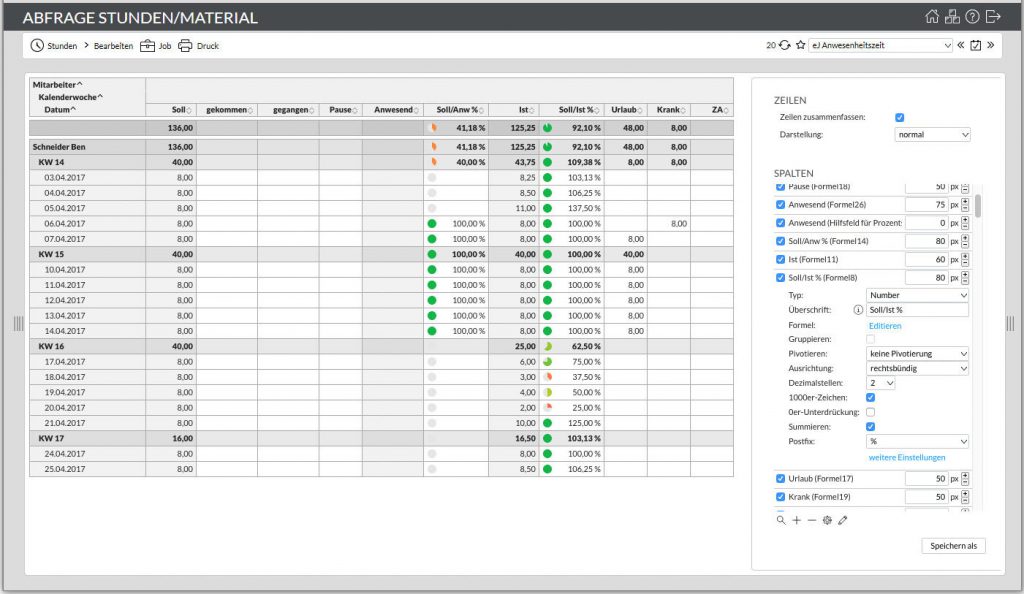Toggle 1000er-Zeichen checkbox

(871, 398)
